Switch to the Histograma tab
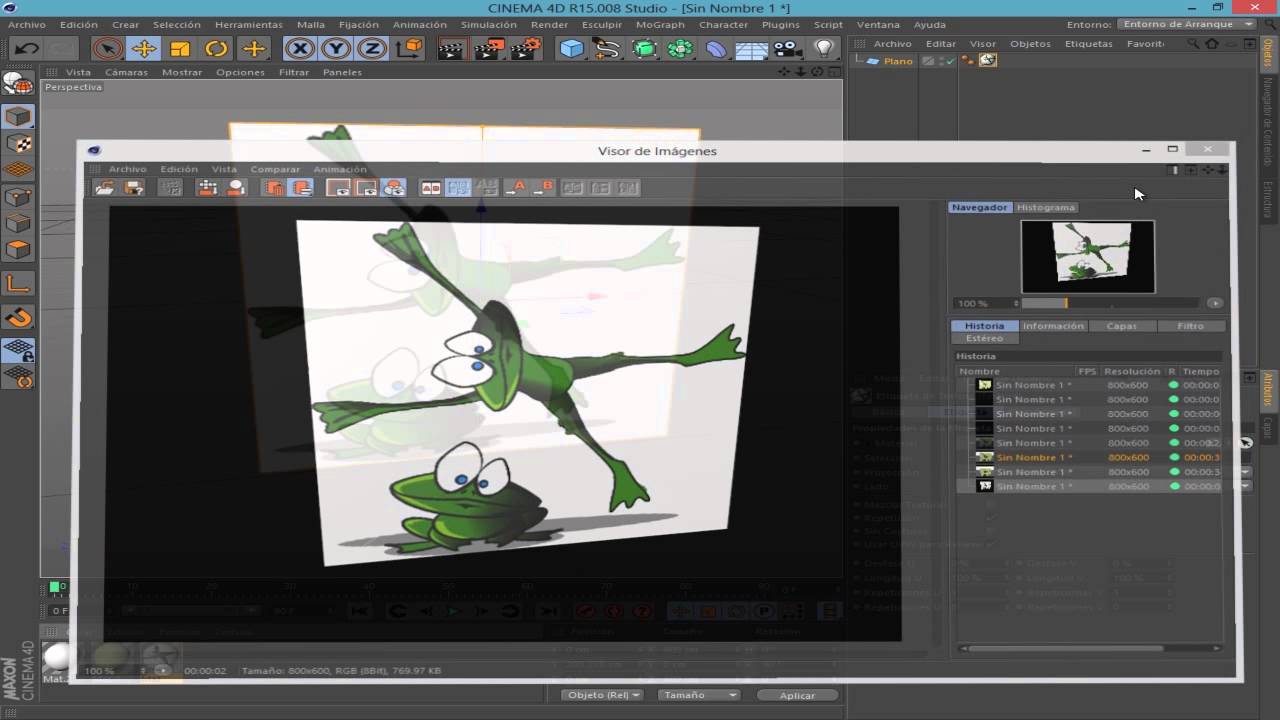The height and width of the screenshot is (720, 1280). [x=1046, y=207]
